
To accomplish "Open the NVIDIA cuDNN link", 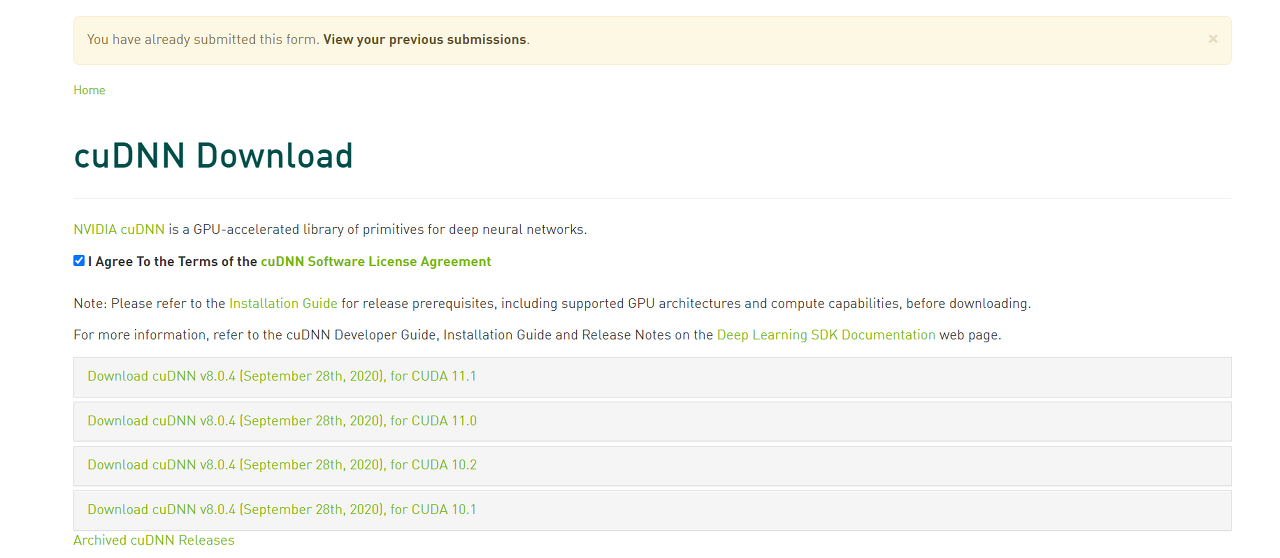I will pyautogui.click(x=119, y=229).
